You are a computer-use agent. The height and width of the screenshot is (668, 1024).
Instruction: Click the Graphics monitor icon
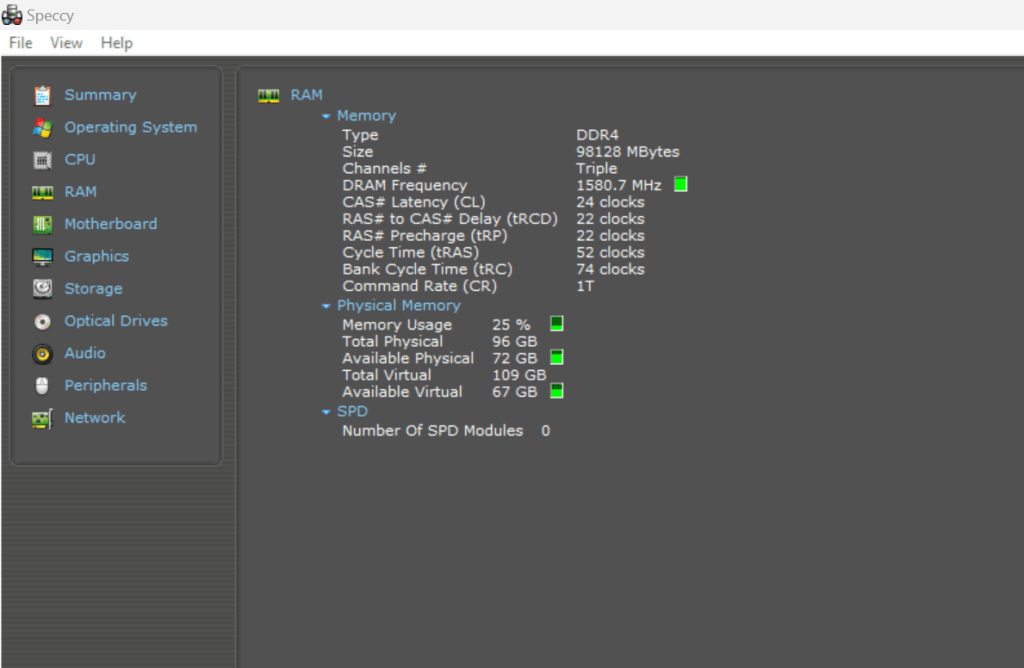[42, 257]
